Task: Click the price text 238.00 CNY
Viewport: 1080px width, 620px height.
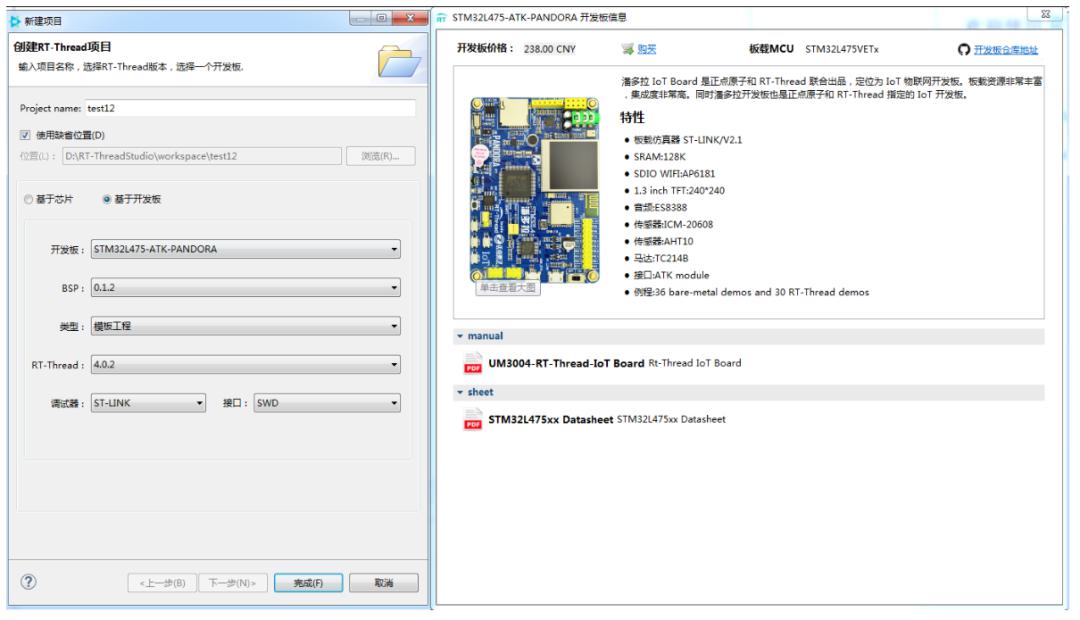Action: tap(550, 49)
